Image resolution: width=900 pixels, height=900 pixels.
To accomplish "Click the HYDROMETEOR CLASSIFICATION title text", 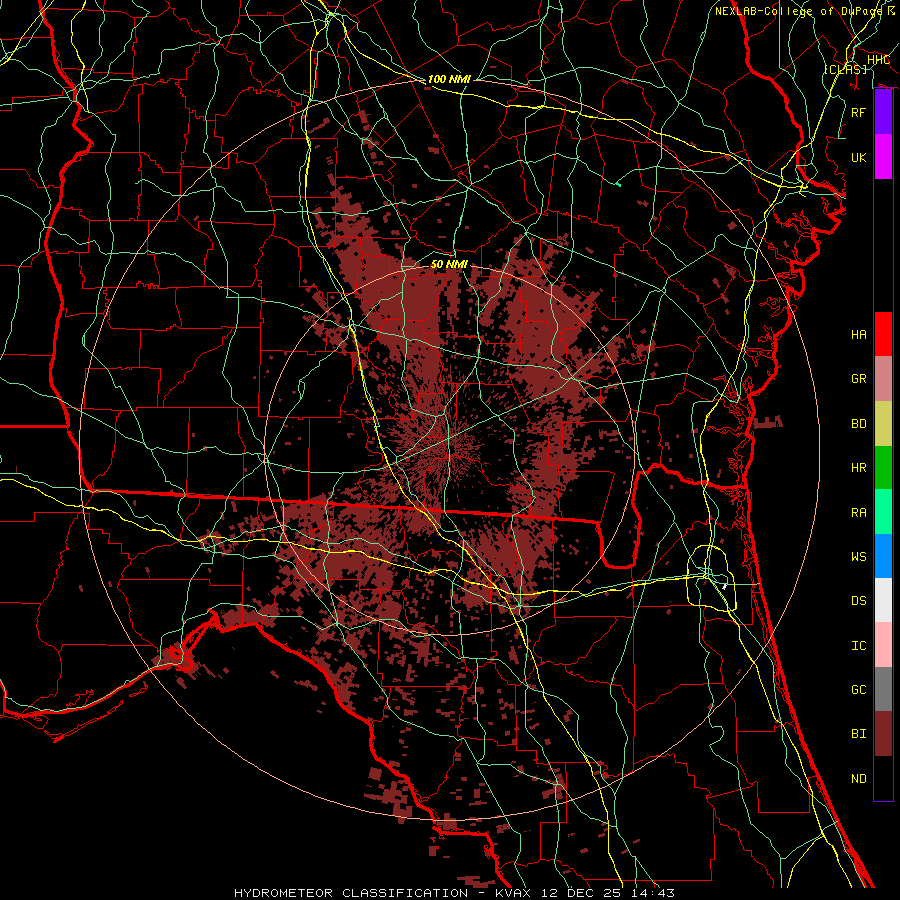I will [351, 893].
